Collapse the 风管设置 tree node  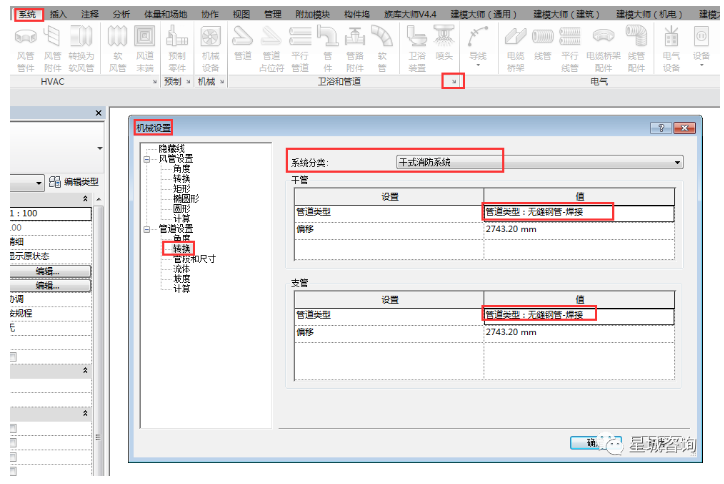click(x=147, y=159)
